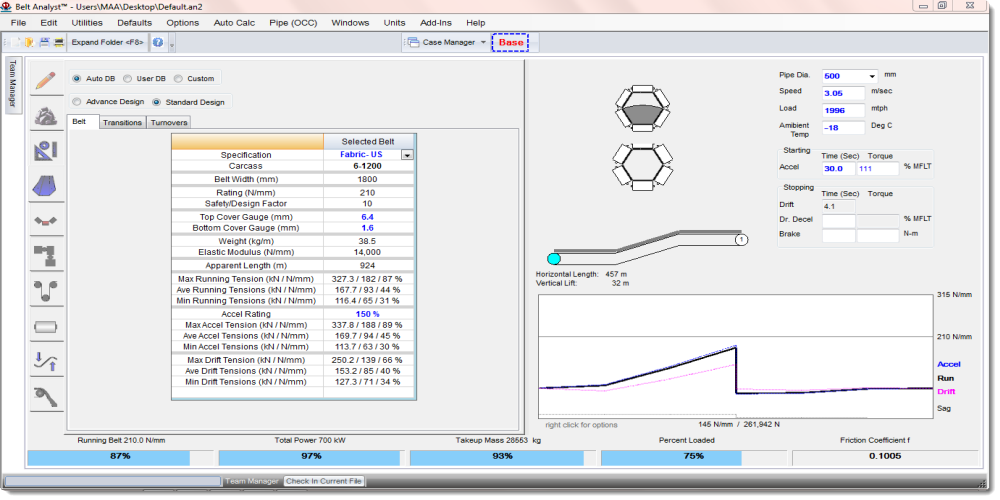The image size is (1000, 500).
Task: Open the blue Help question icon
Action: coord(158,43)
